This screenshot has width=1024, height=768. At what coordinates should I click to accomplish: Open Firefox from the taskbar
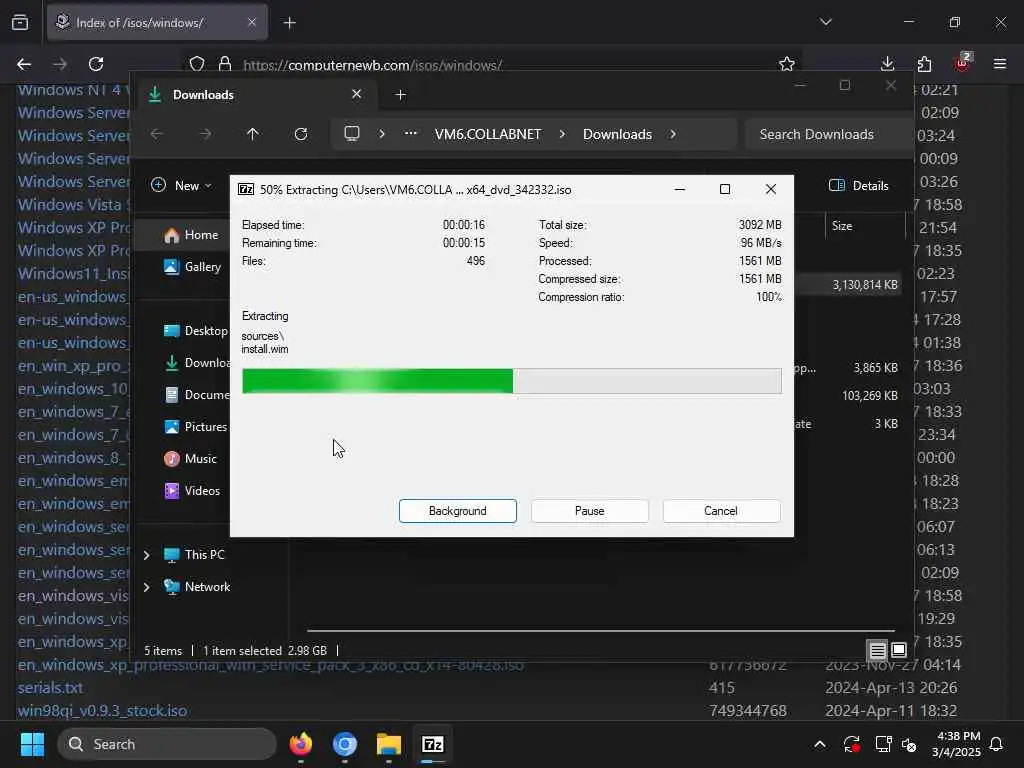tap(300, 744)
